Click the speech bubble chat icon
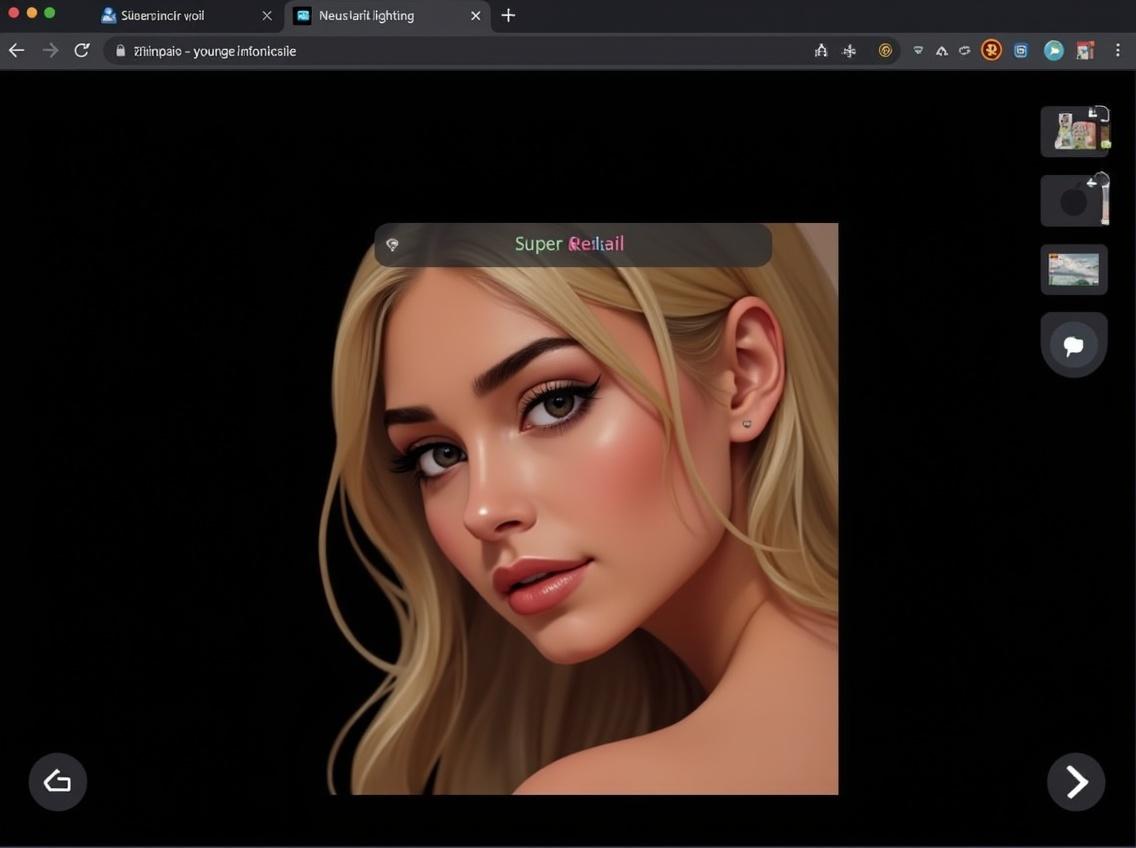The width and height of the screenshot is (1136, 848). (1073, 346)
